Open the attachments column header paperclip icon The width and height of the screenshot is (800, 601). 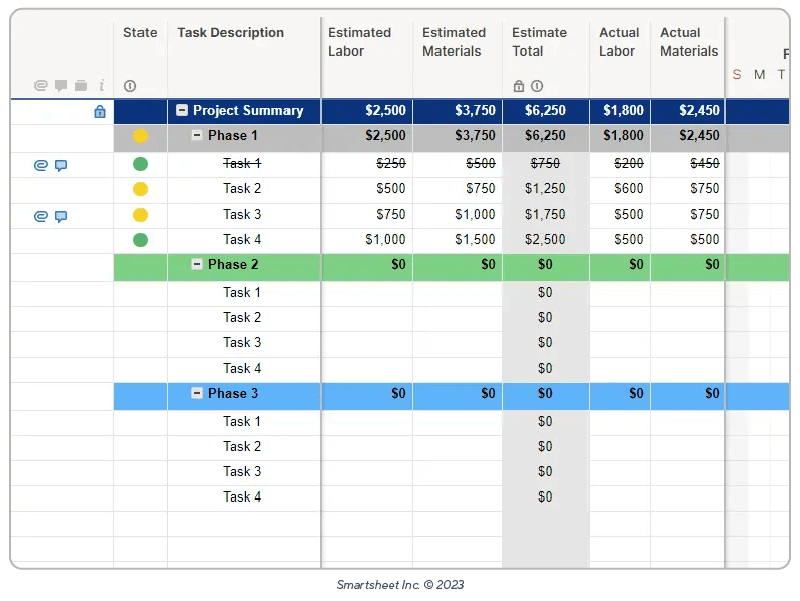coord(40,85)
